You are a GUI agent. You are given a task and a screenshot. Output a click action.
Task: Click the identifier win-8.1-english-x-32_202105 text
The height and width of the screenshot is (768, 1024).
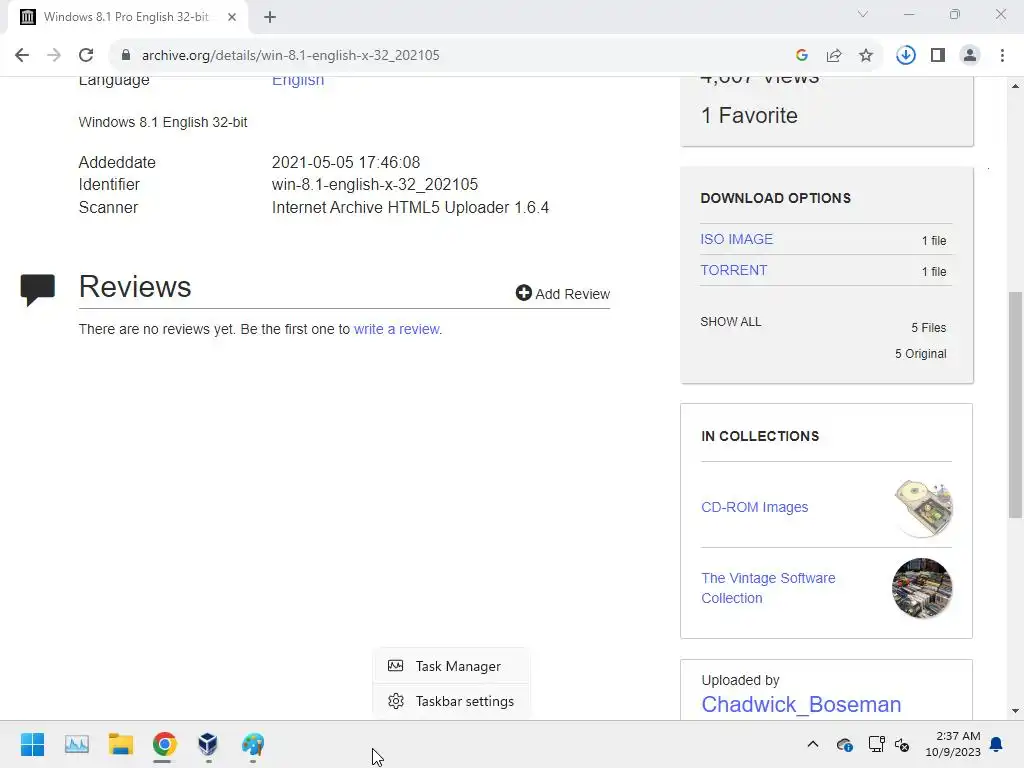(375, 184)
